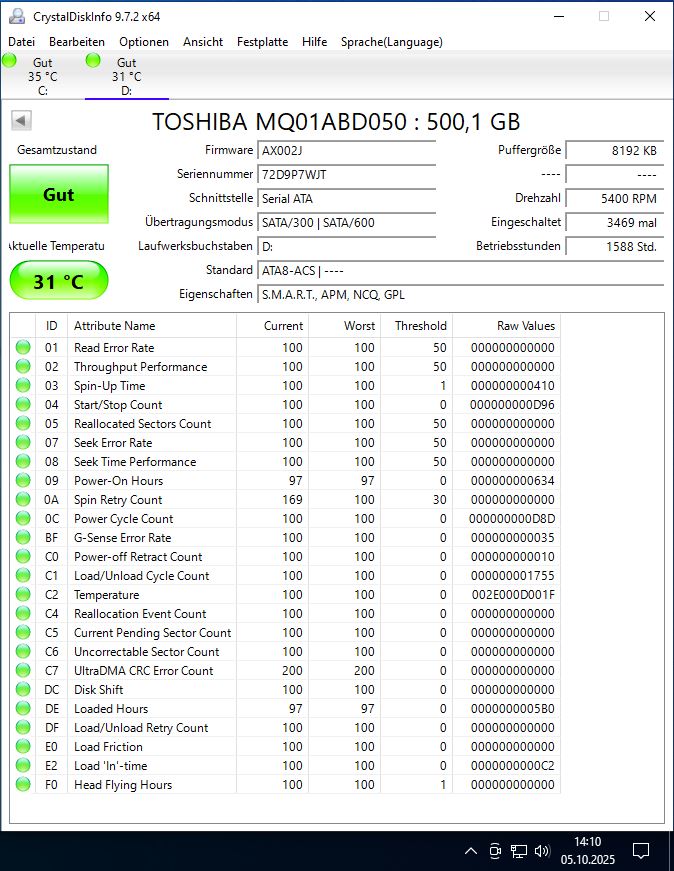Click the previous disk arrow button
The width and height of the screenshot is (674, 871).
click(x=21, y=120)
